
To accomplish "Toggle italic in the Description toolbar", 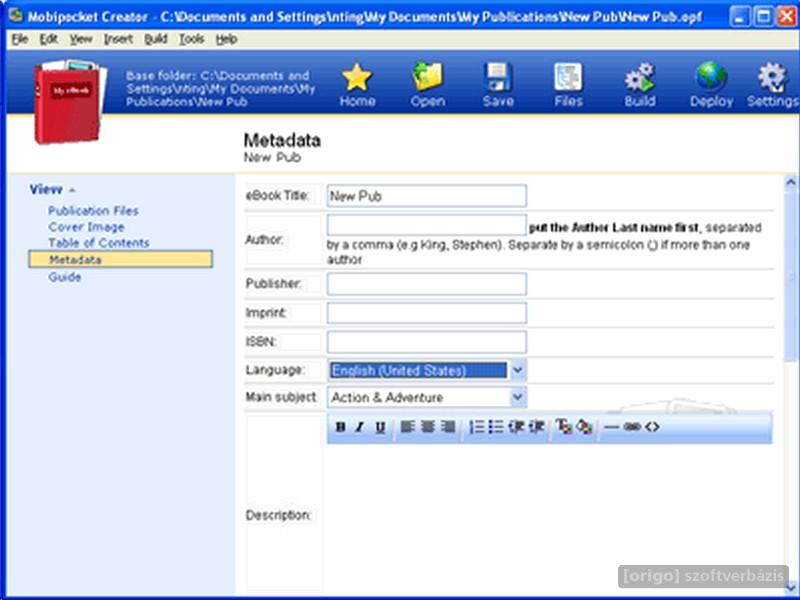I will [x=360, y=427].
